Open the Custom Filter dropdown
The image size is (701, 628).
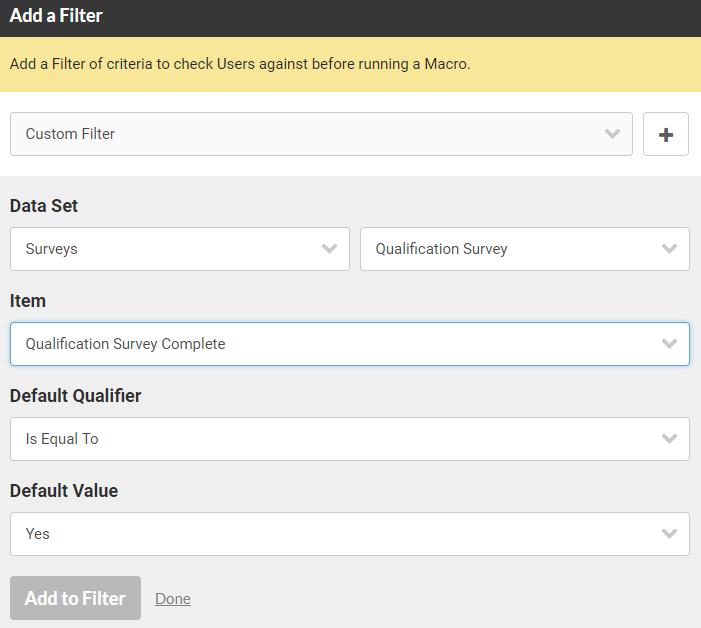[321, 134]
